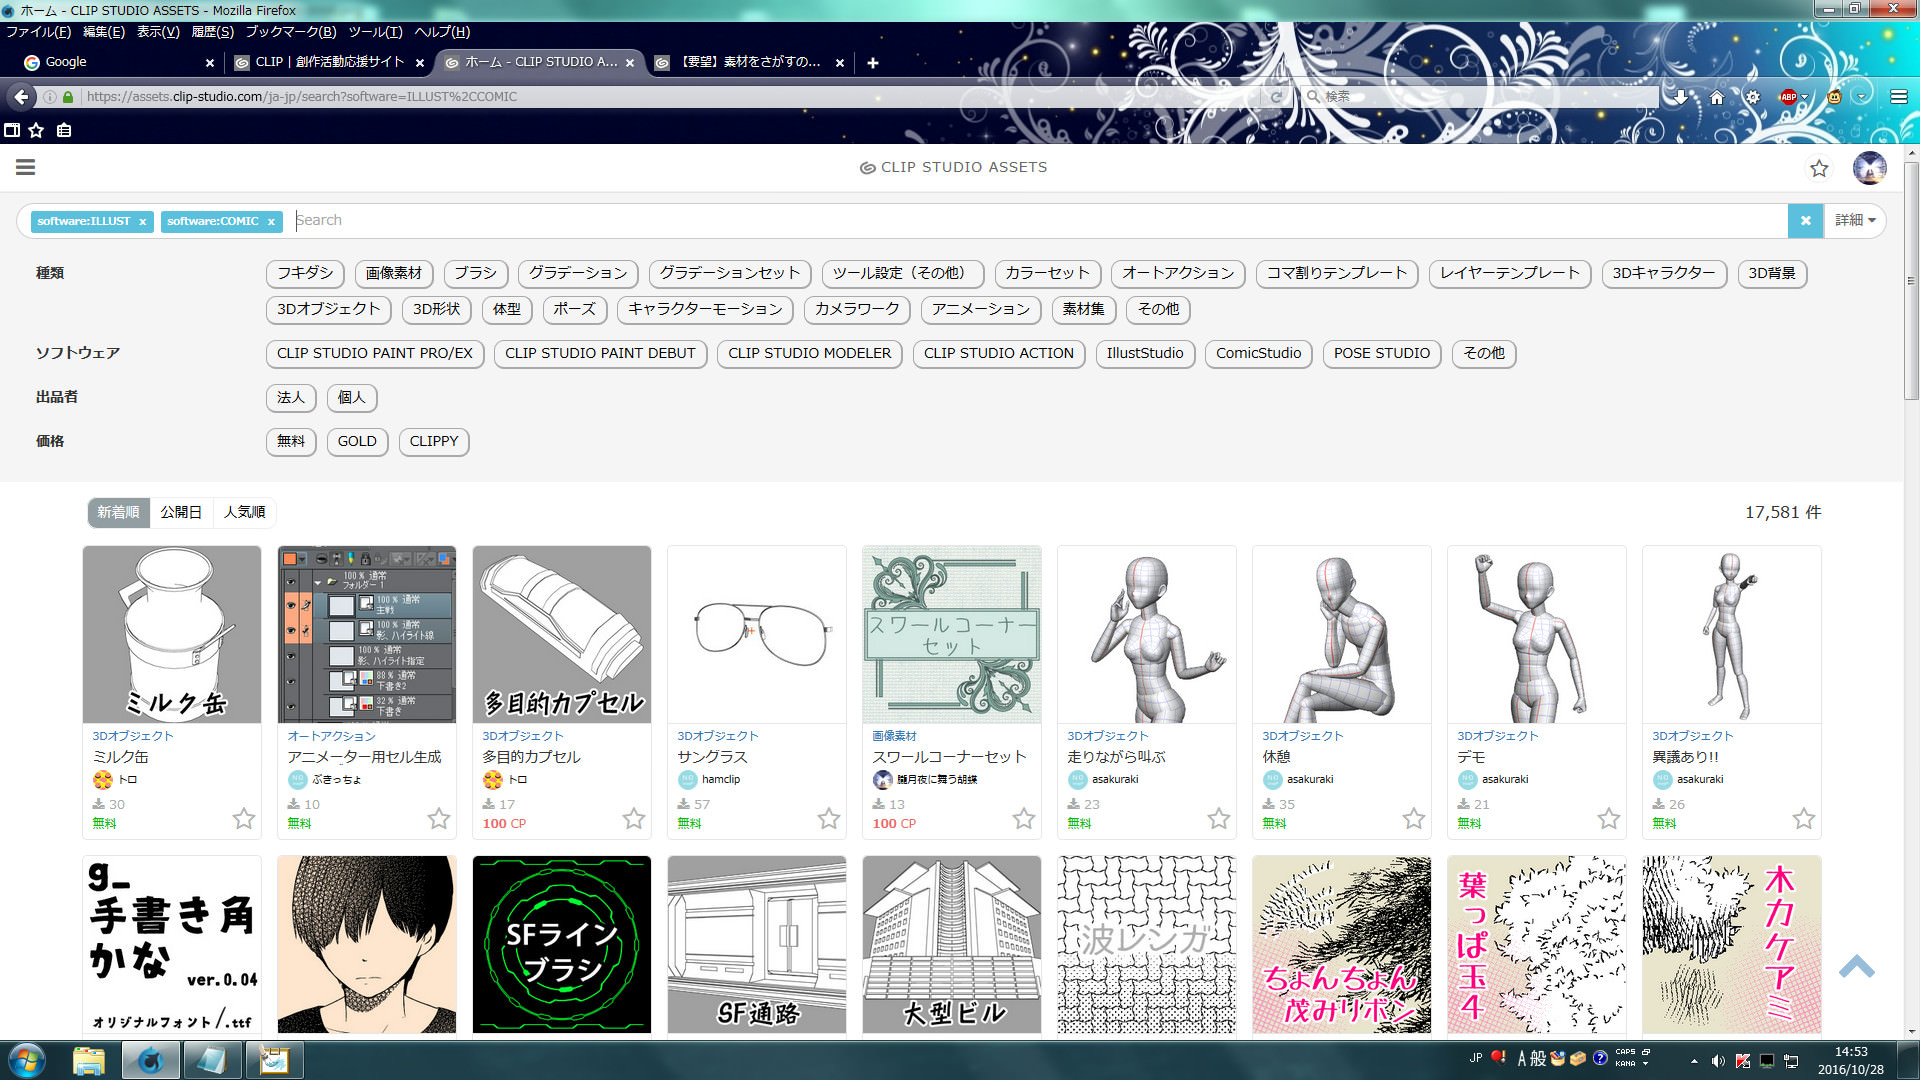1920x1080 pixels.
Task: Open the スワールコーナーセット thumbnail
Action: point(951,634)
